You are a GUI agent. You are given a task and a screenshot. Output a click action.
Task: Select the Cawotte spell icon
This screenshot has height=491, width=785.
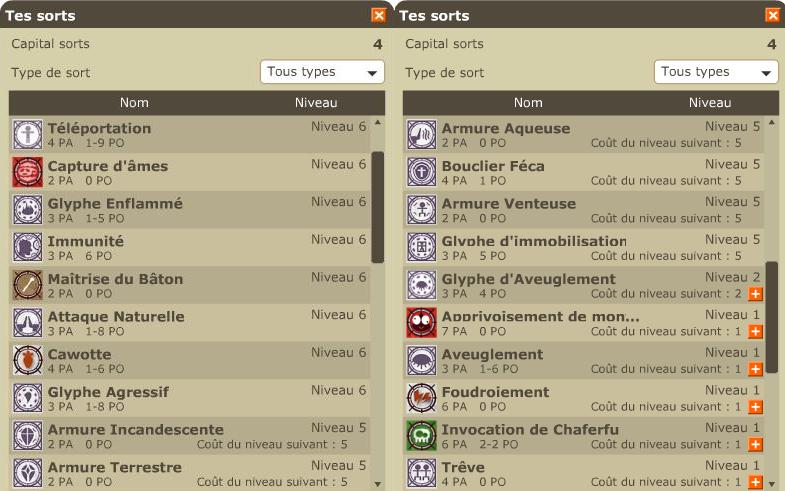point(28,360)
